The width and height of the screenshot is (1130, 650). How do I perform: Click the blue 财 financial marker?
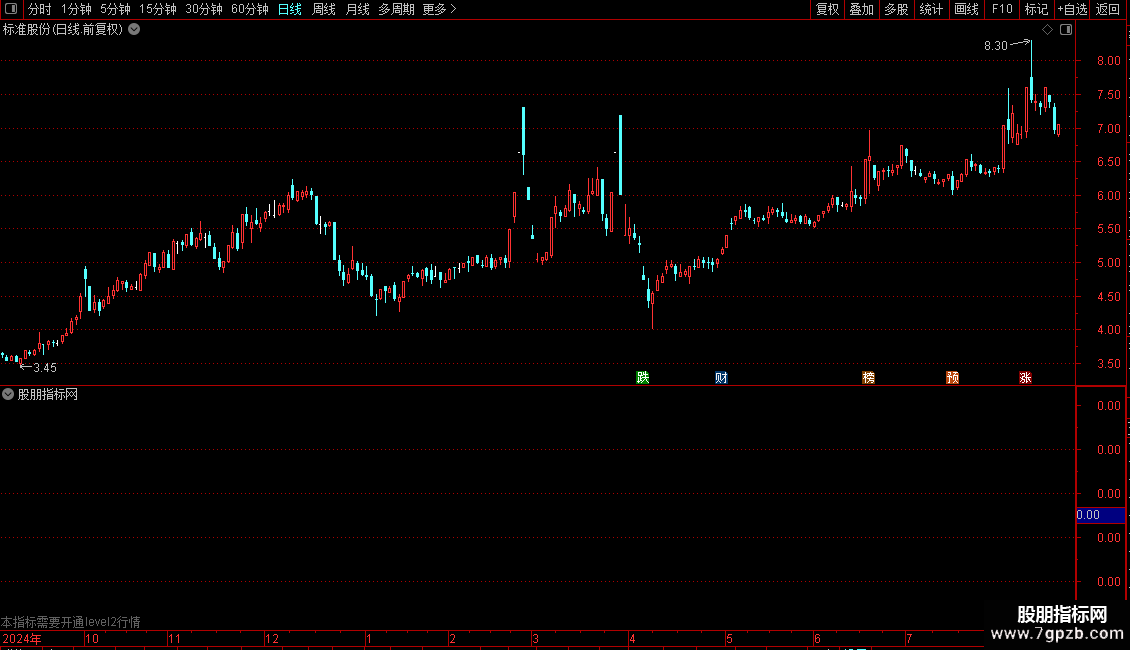click(721, 378)
